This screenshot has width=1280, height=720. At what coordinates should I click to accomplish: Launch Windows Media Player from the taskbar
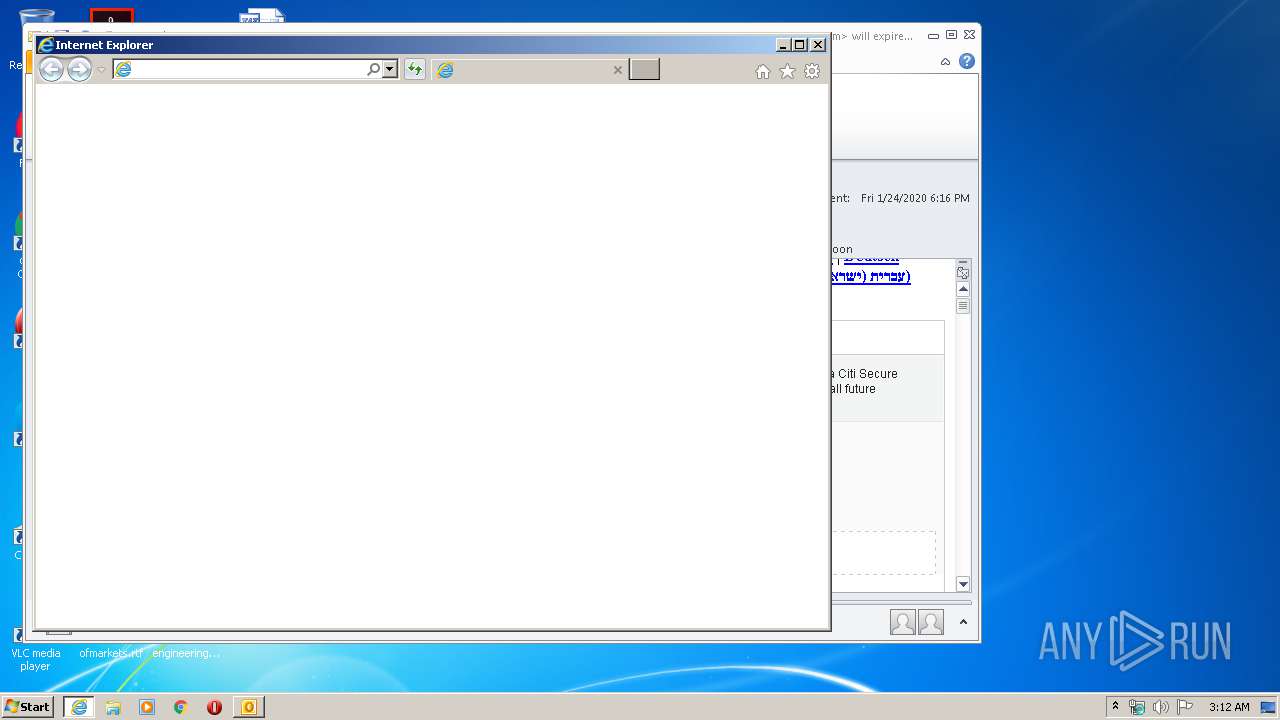(x=147, y=707)
